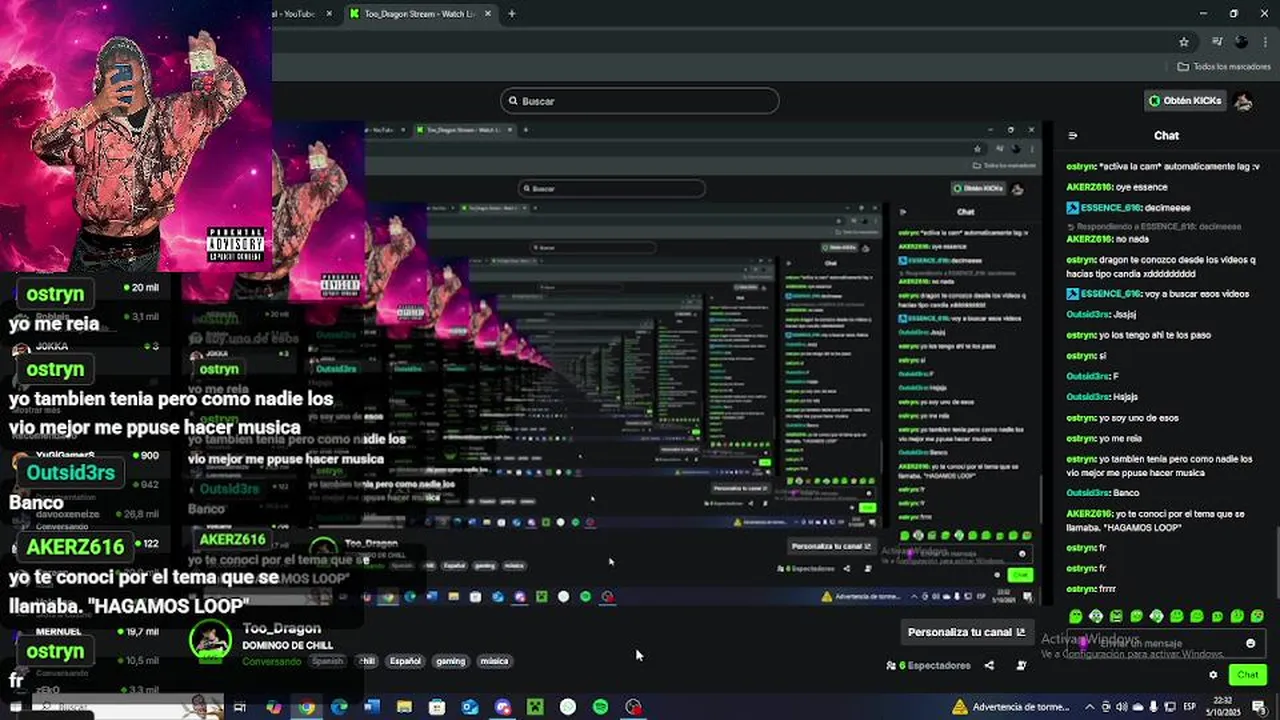Click icon right of share icon
Image resolution: width=1280 pixels, height=720 pixels.
[1021, 666]
